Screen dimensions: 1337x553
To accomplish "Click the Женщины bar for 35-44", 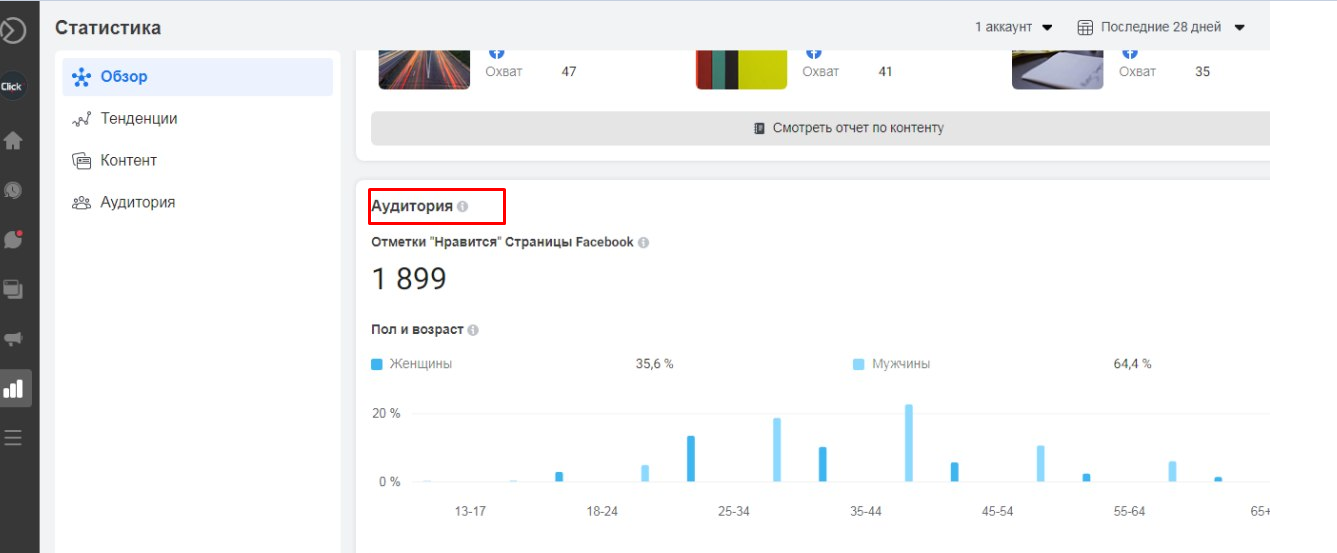I will click(823, 464).
